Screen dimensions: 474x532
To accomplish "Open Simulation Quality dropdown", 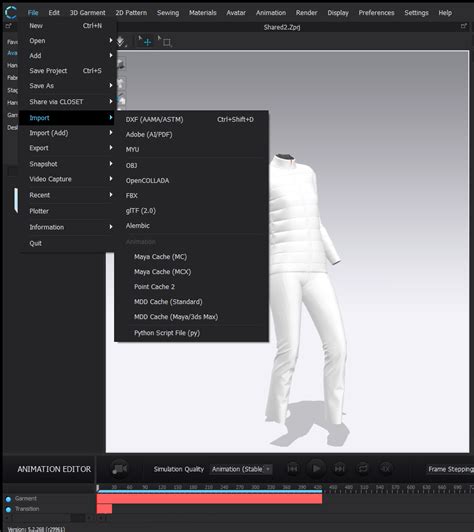I will [241, 469].
